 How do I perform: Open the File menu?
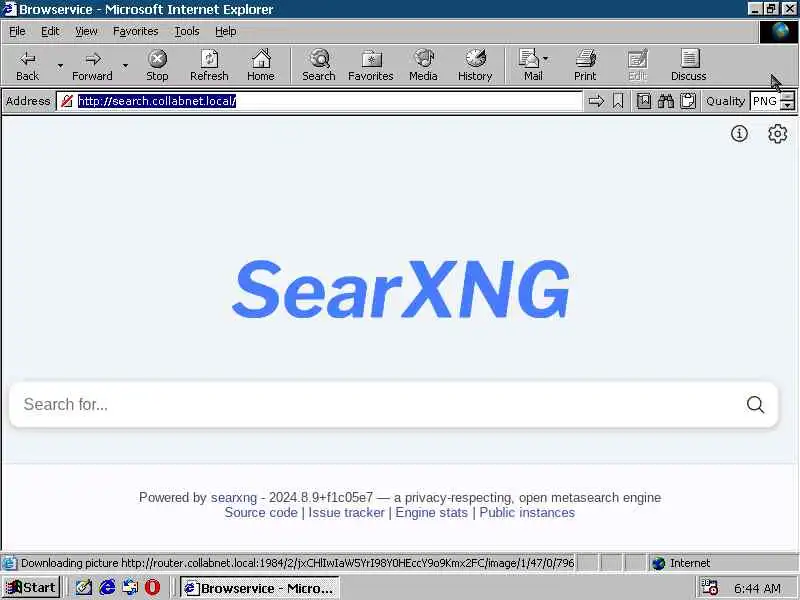pyautogui.click(x=17, y=32)
